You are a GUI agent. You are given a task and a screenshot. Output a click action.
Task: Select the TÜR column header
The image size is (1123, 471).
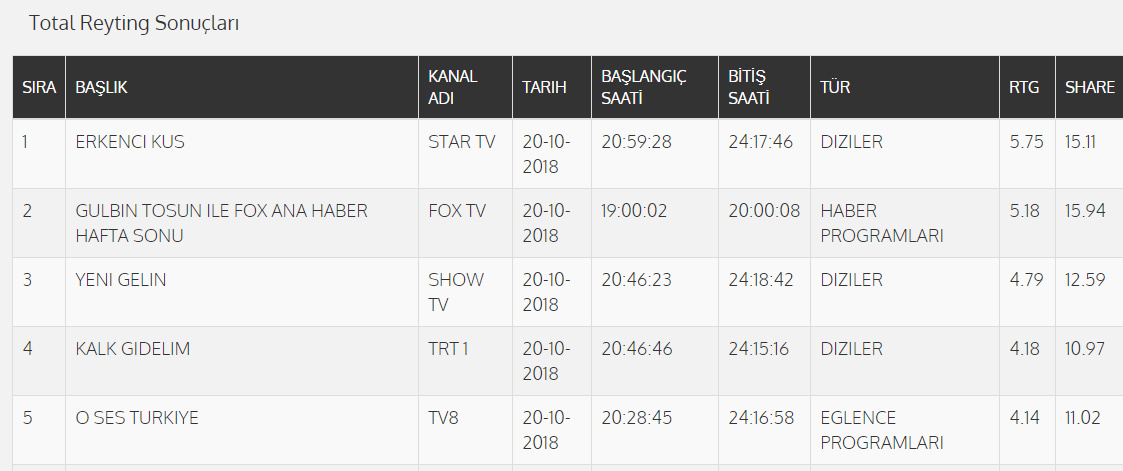(835, 87)
